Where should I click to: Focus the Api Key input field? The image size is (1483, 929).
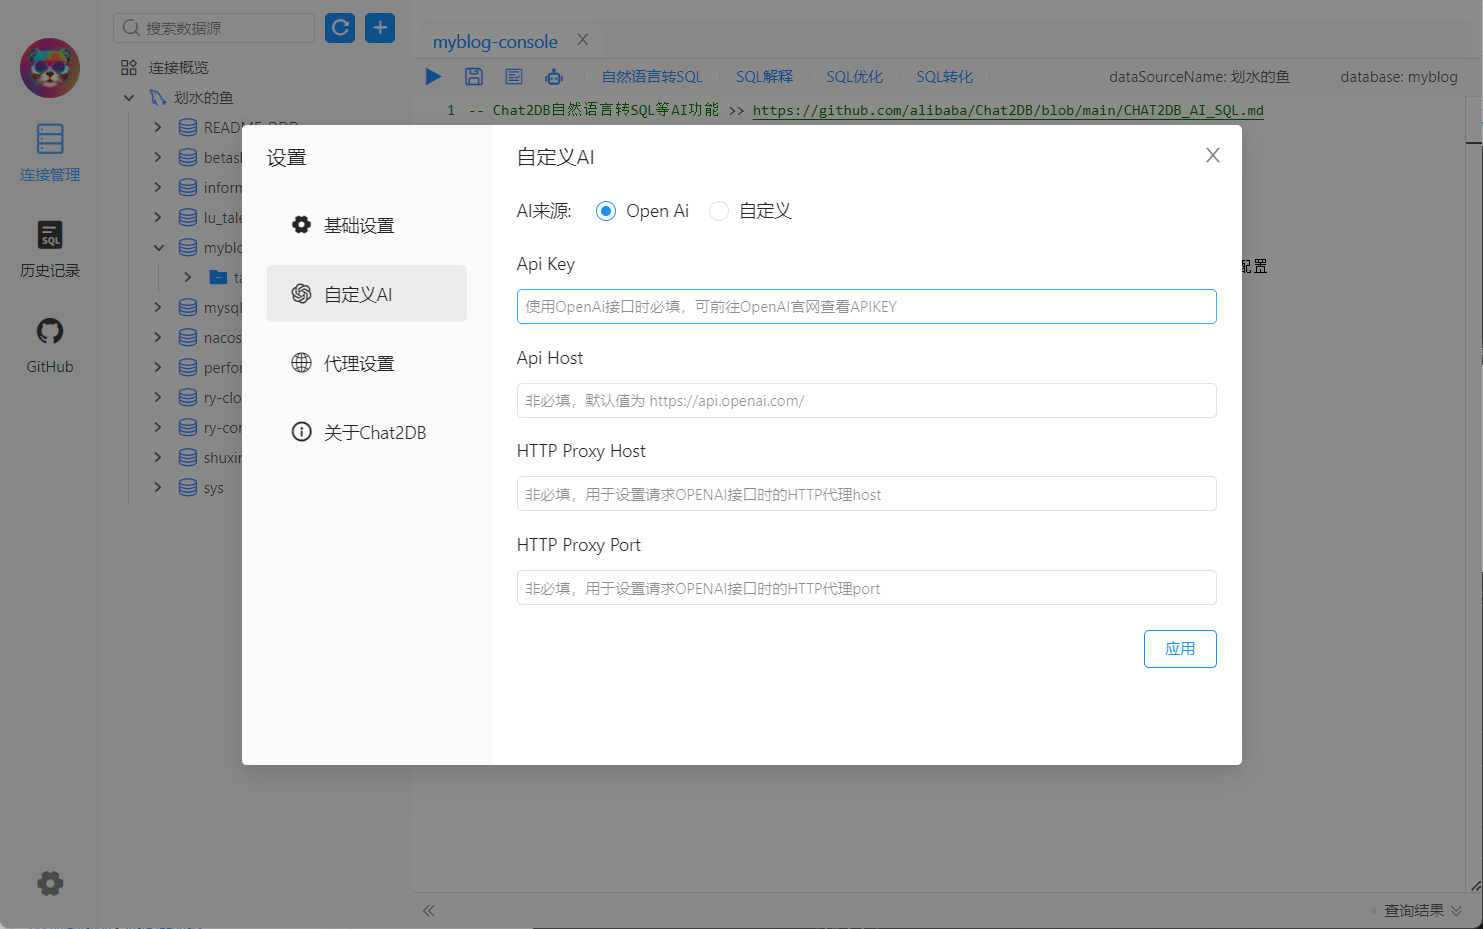tap(867, 307)
